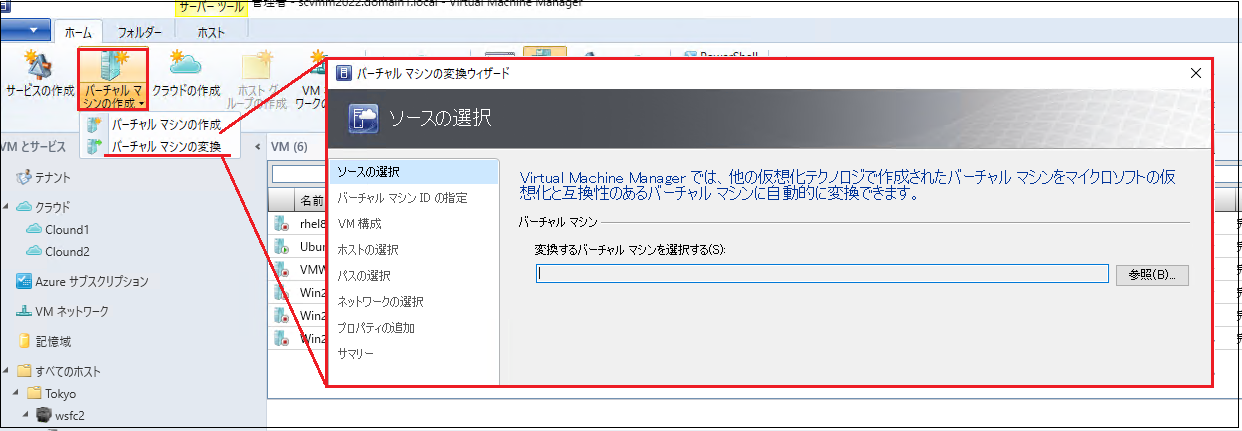
Task: Click the wizard title bar icon
Action: tap(343, 73)
